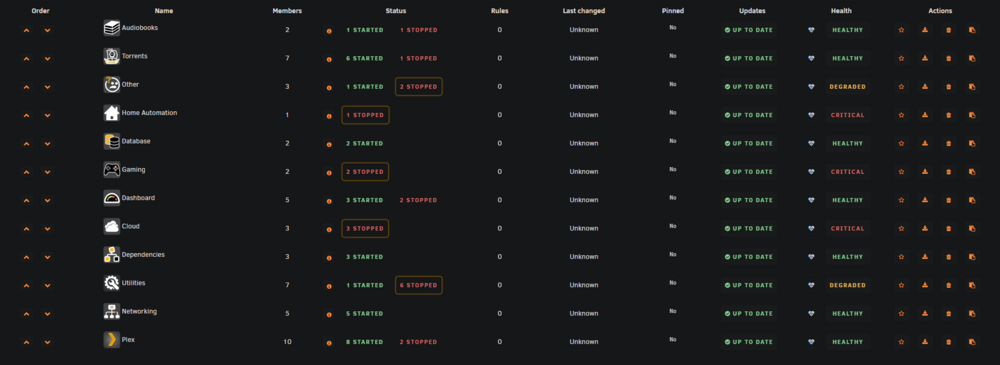Click the info icon beside Cloud status
Screen dimensions: 1000x365
329,228
